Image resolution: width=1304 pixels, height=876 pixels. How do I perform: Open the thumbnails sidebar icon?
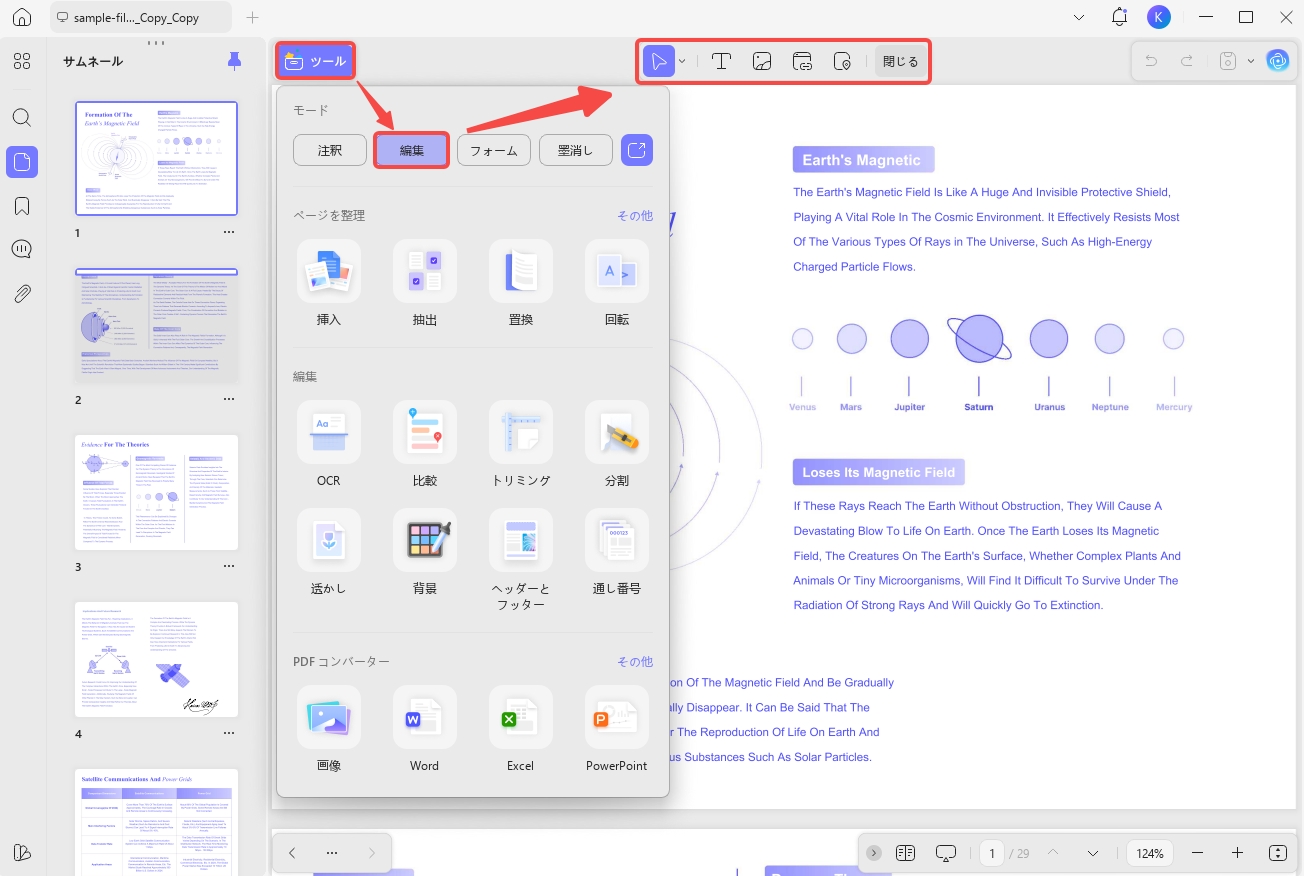[22, 161]
